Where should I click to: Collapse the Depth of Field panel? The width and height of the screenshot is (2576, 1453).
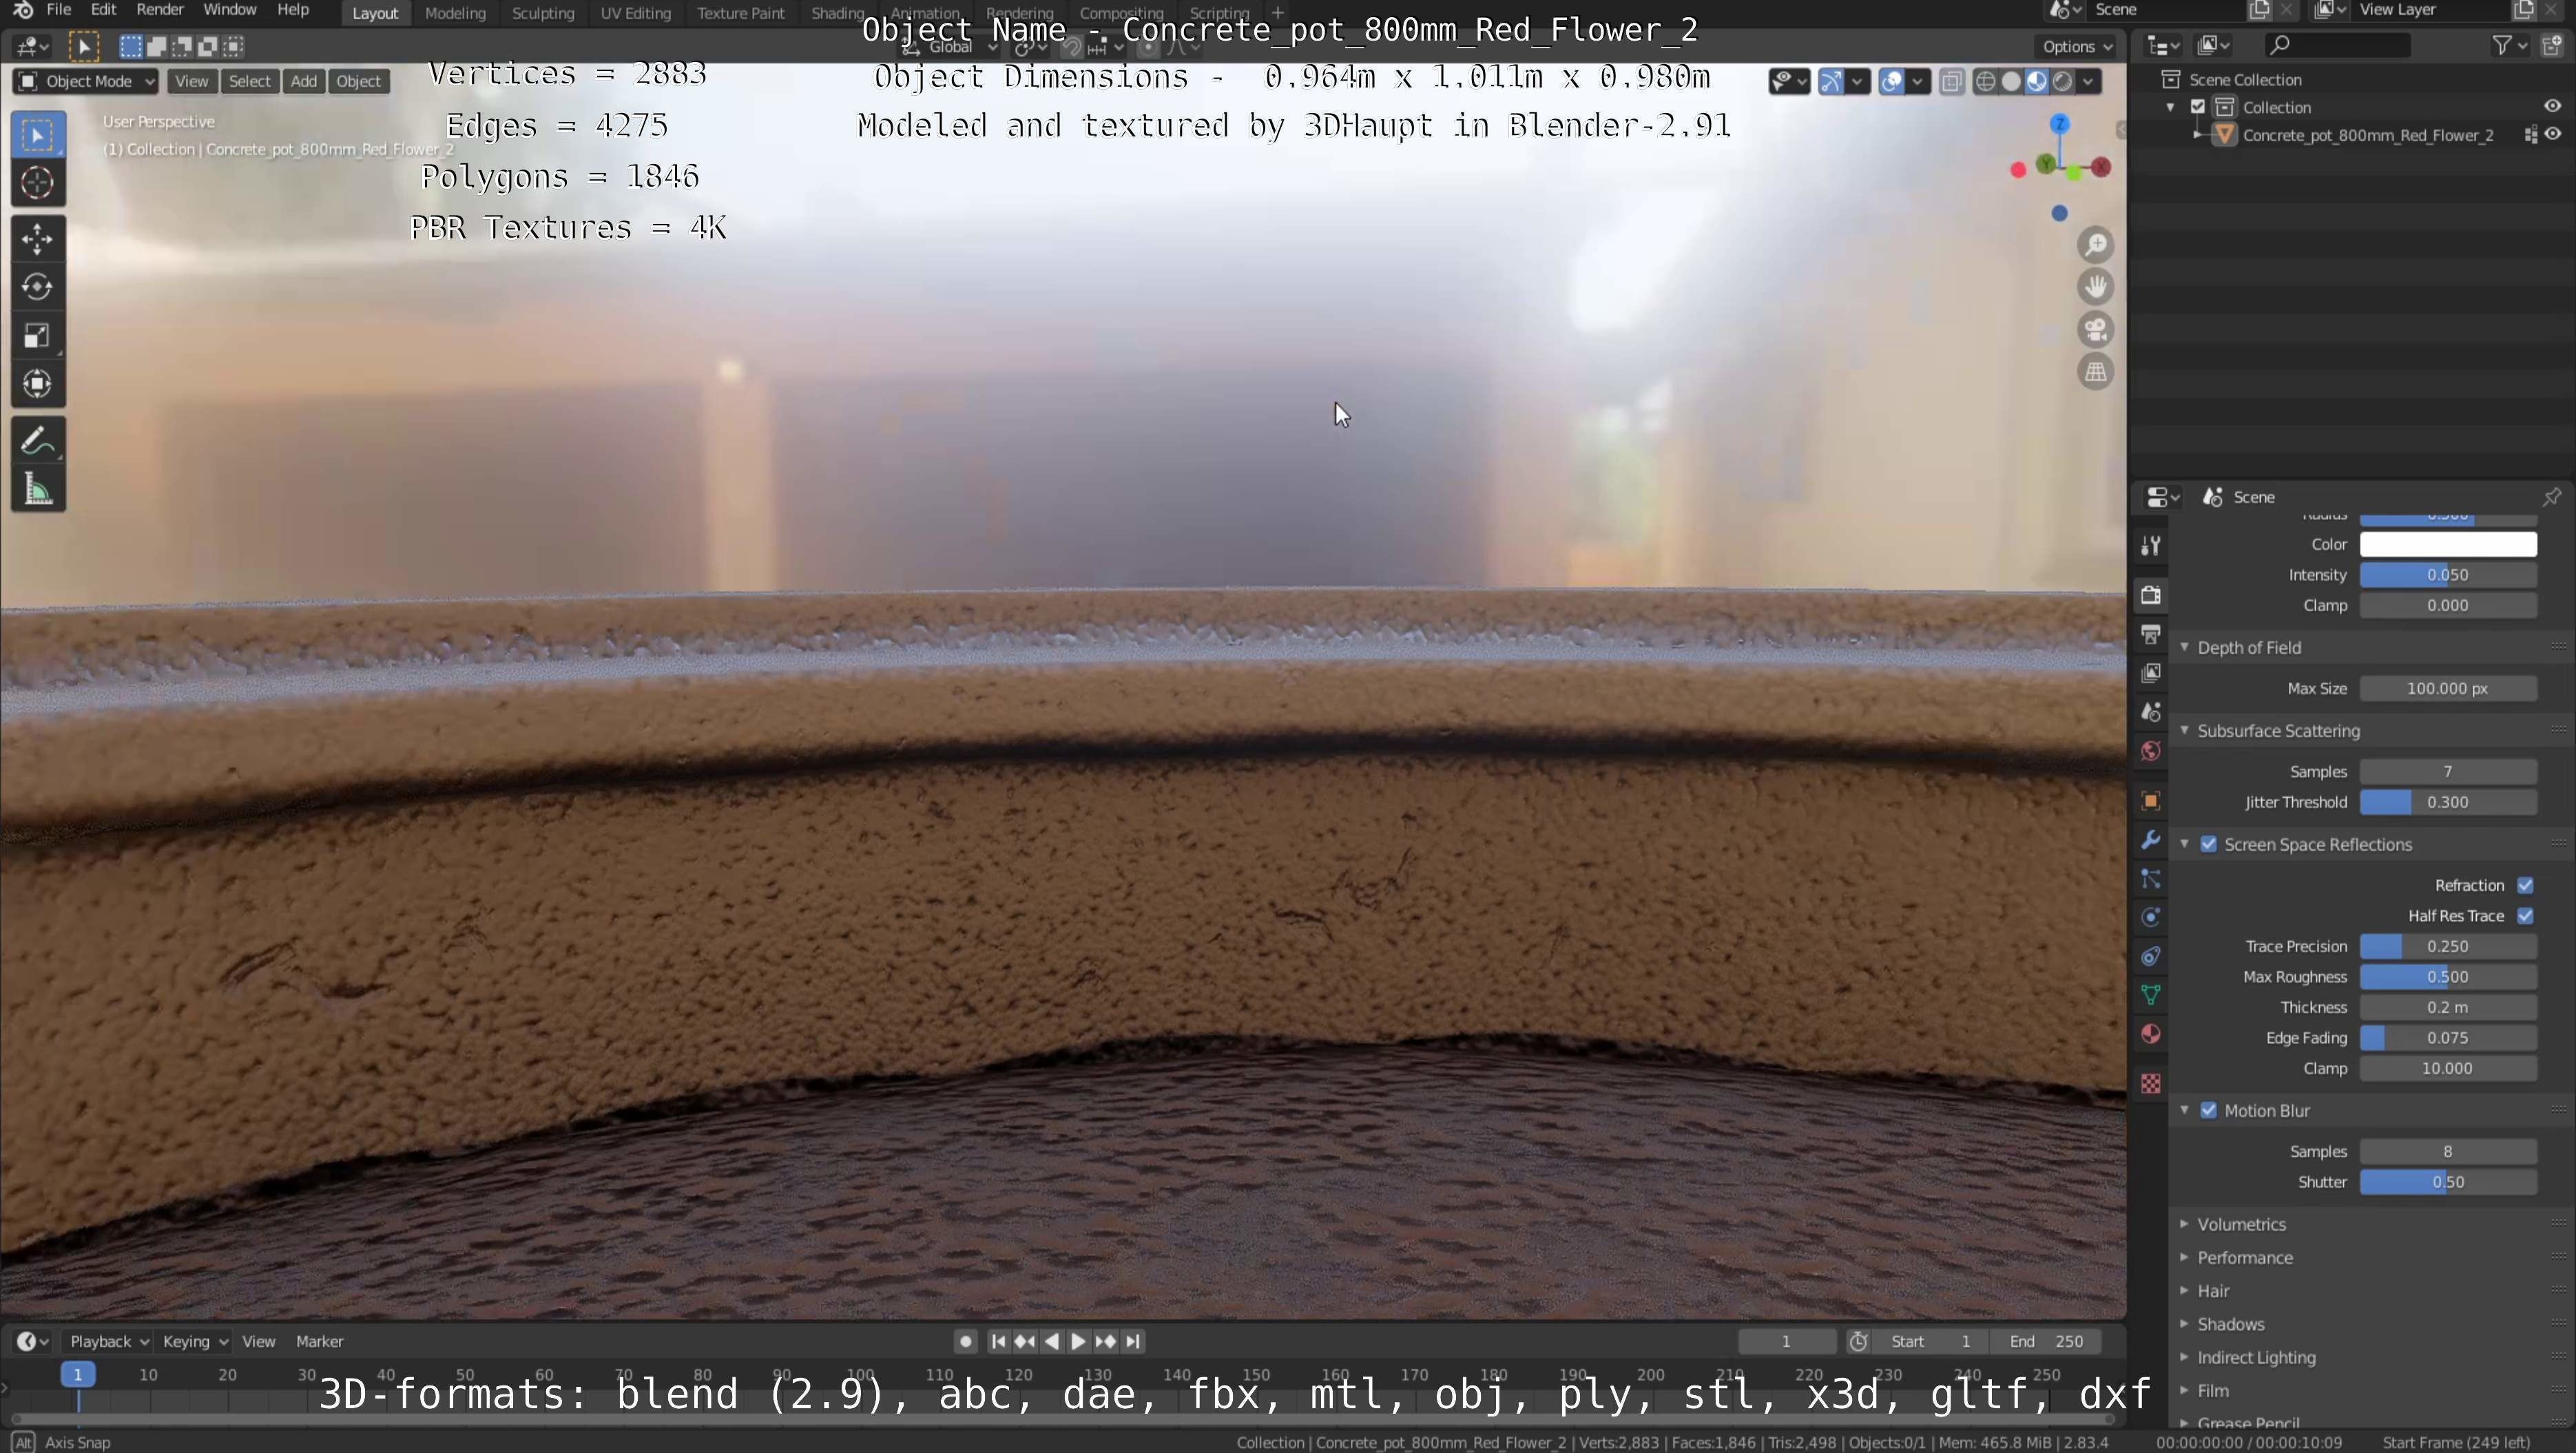[x=2248, y=648]
